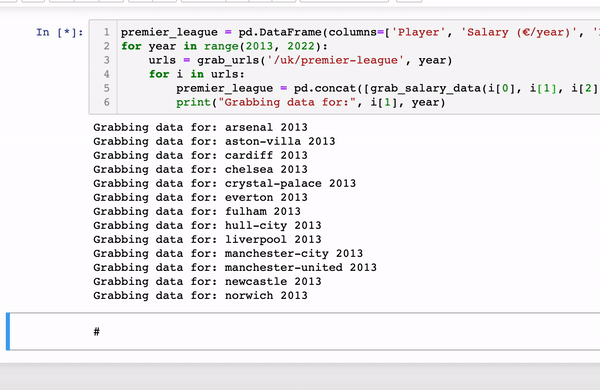Click output line for everton 2013
Screen dimensions: 600x390
click(x=200, y=197)
